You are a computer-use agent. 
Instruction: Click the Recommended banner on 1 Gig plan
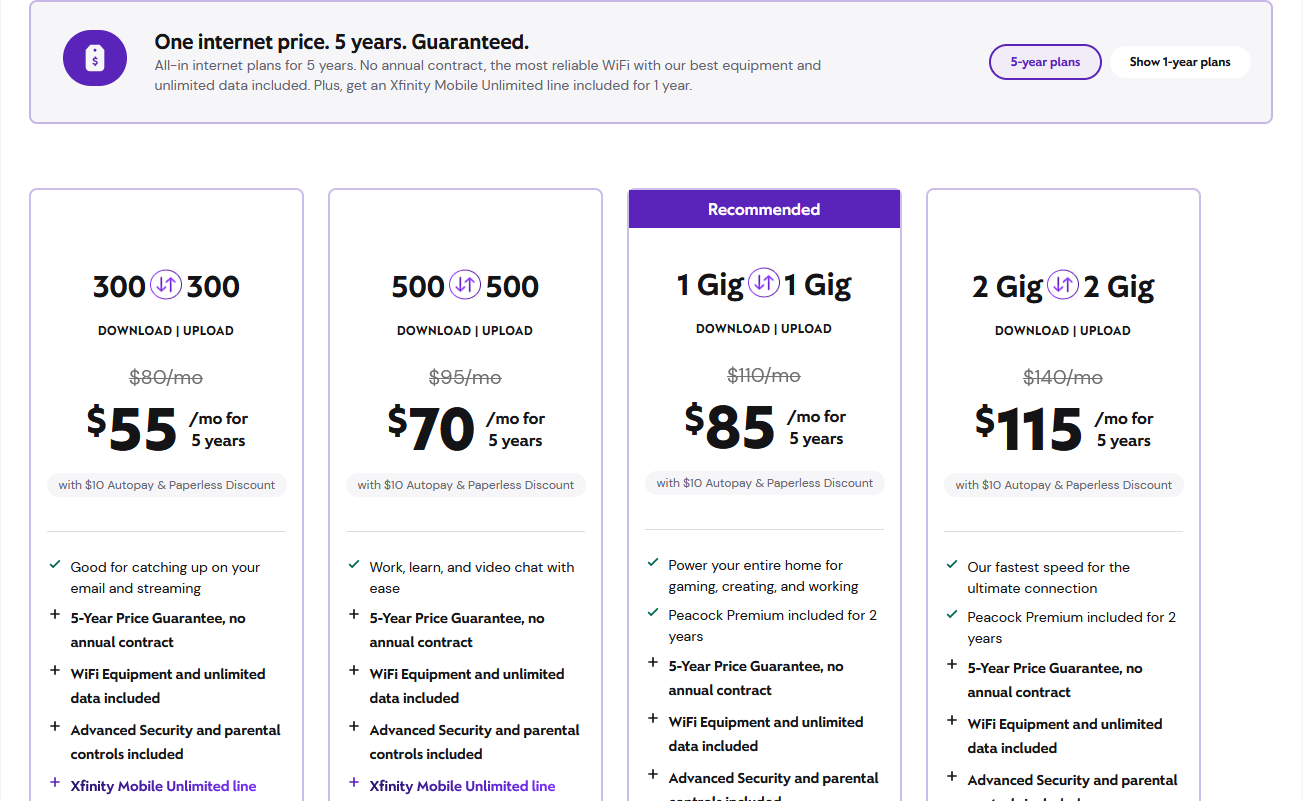(x=764, y=209)
